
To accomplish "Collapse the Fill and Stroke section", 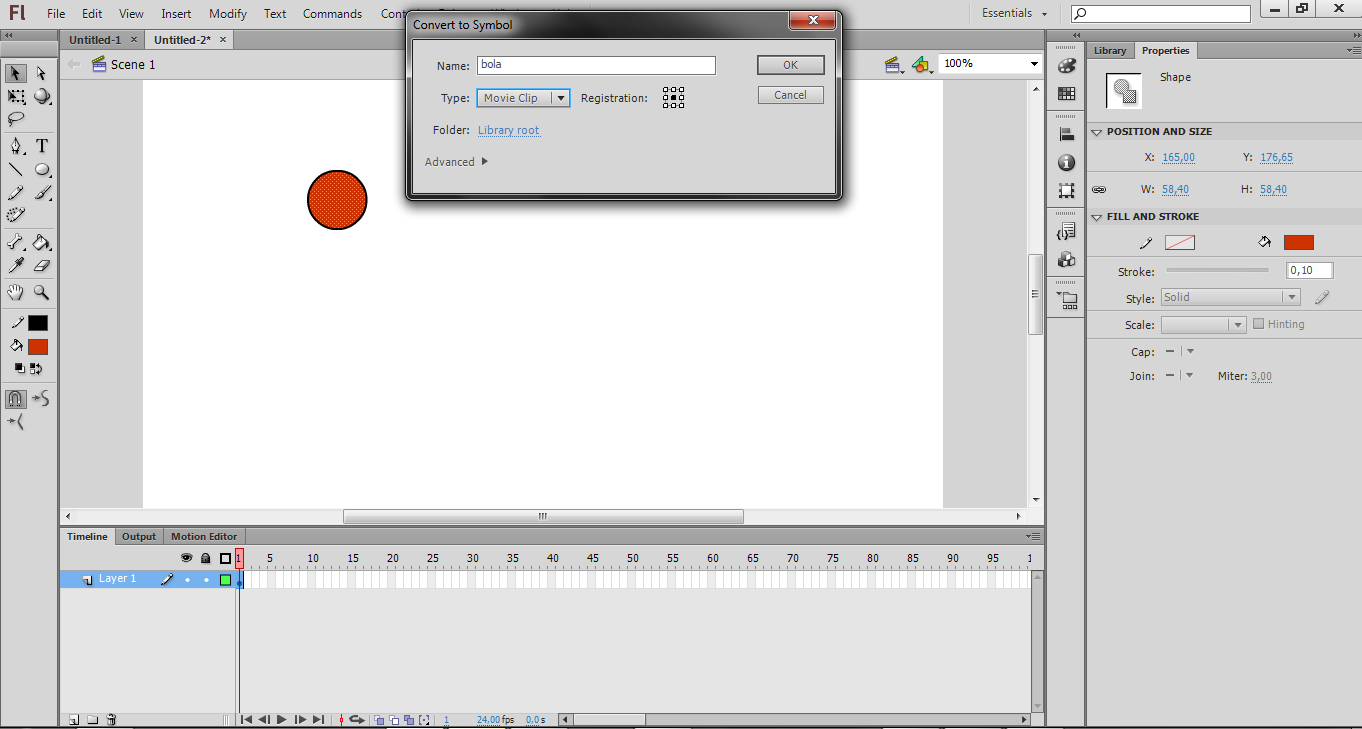I will [1096, 217].
